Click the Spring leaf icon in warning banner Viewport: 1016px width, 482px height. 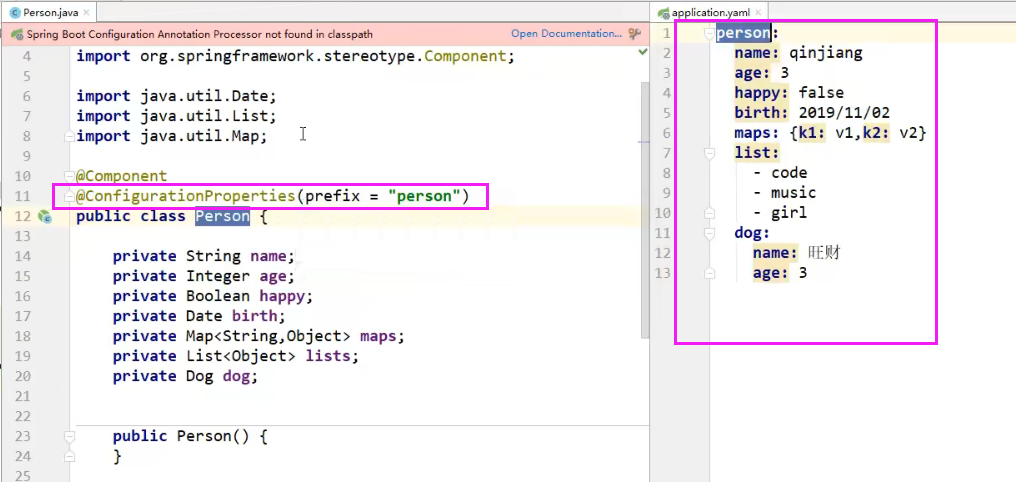tap(17, 34)
